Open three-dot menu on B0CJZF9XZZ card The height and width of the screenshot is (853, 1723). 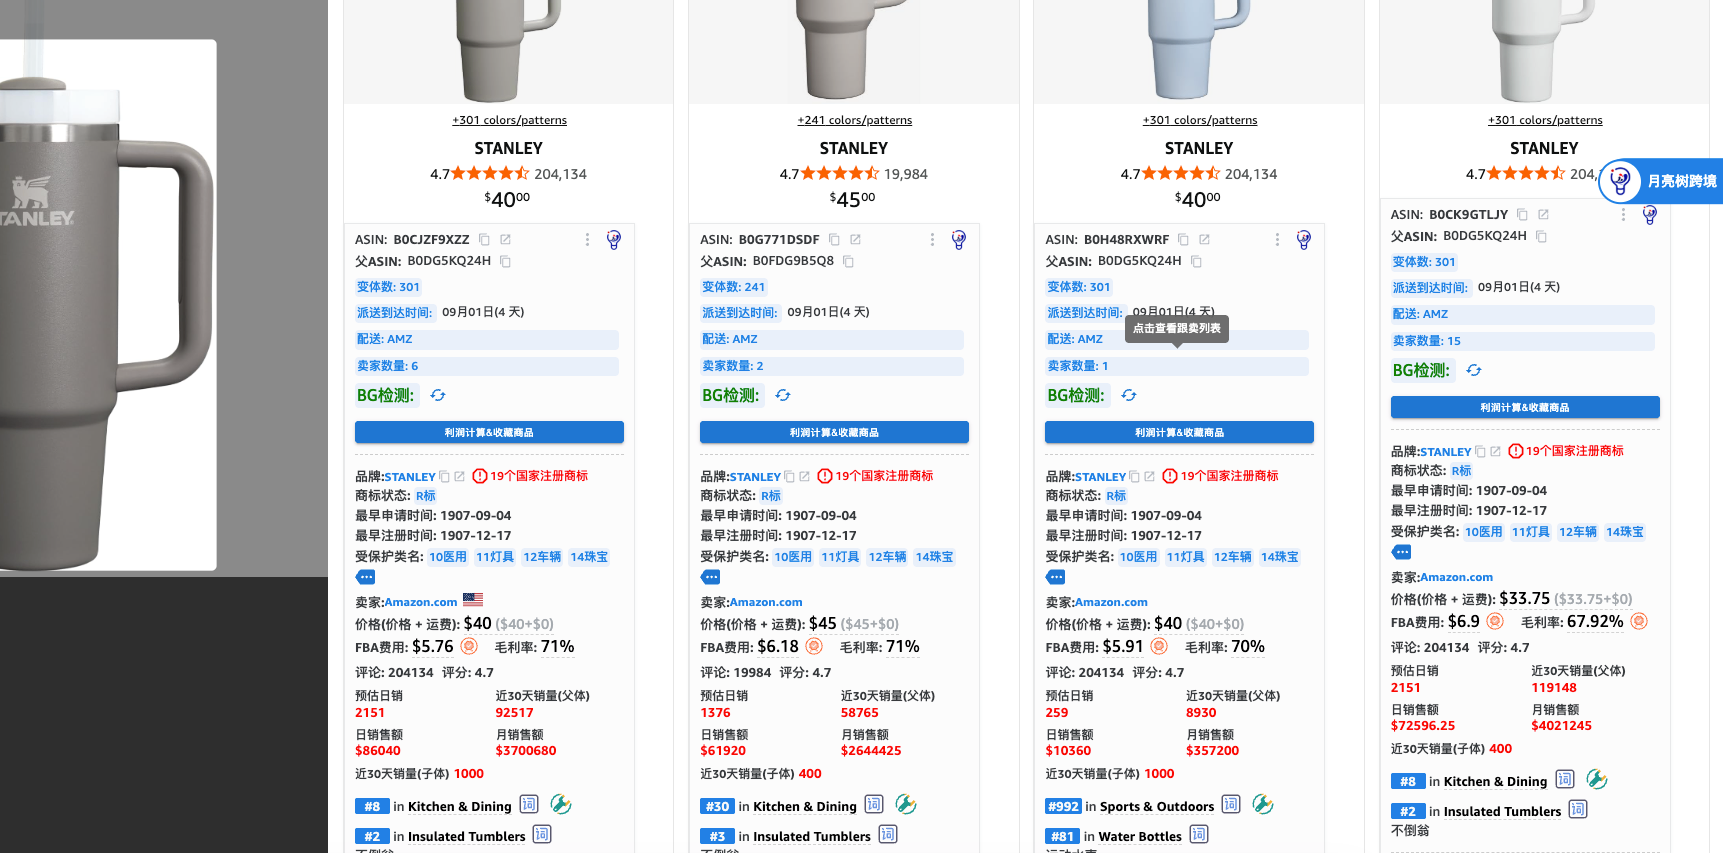(587, 240)
